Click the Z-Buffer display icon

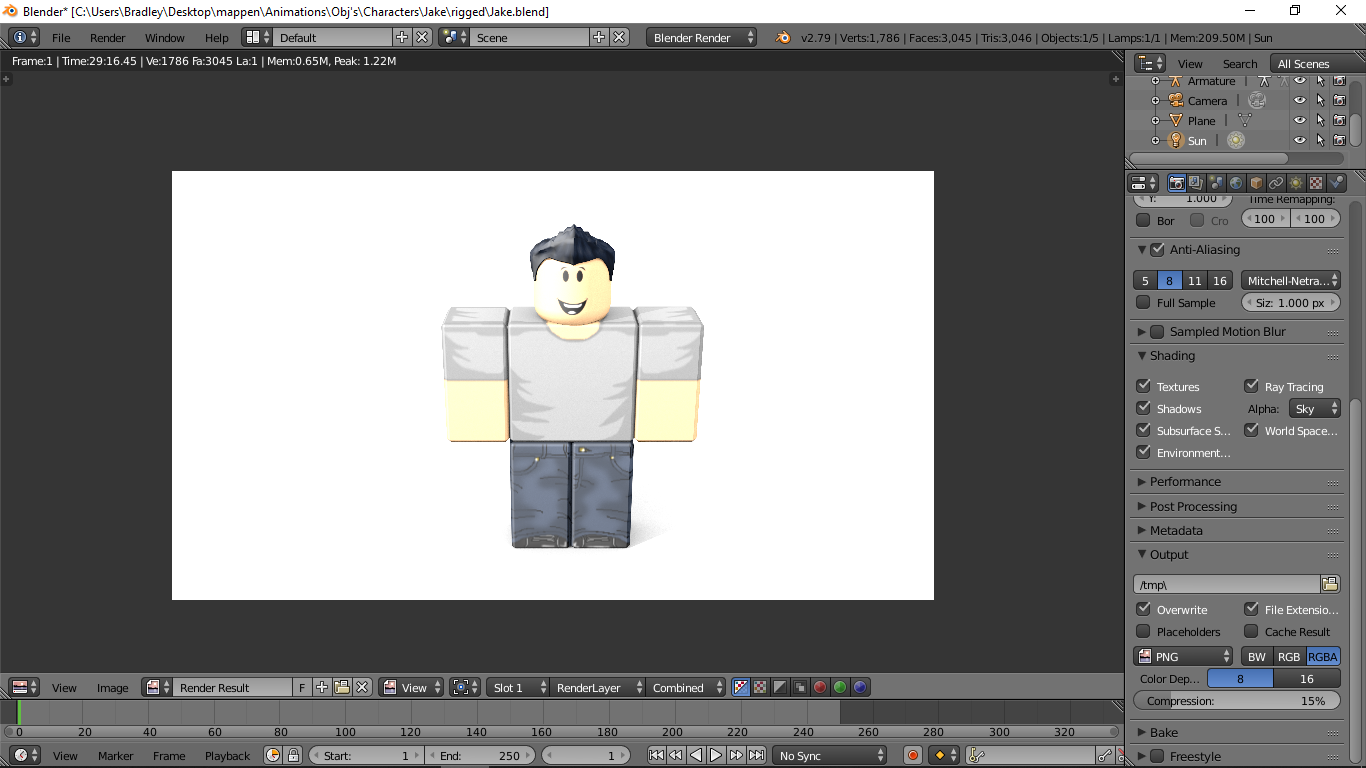(x=800, y=687)
